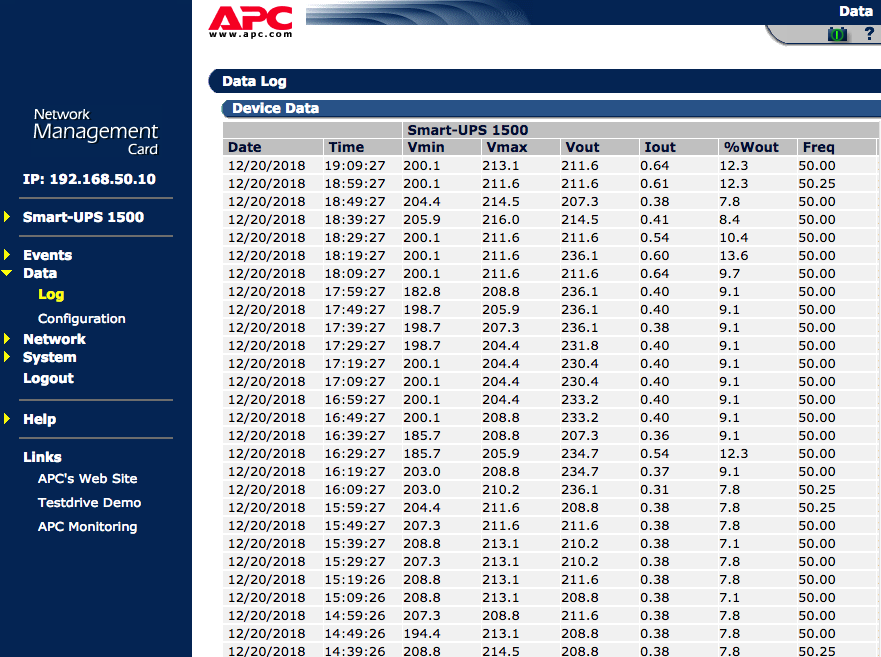
Task: Click Logout in the sidebar
Action: [49, 378]
